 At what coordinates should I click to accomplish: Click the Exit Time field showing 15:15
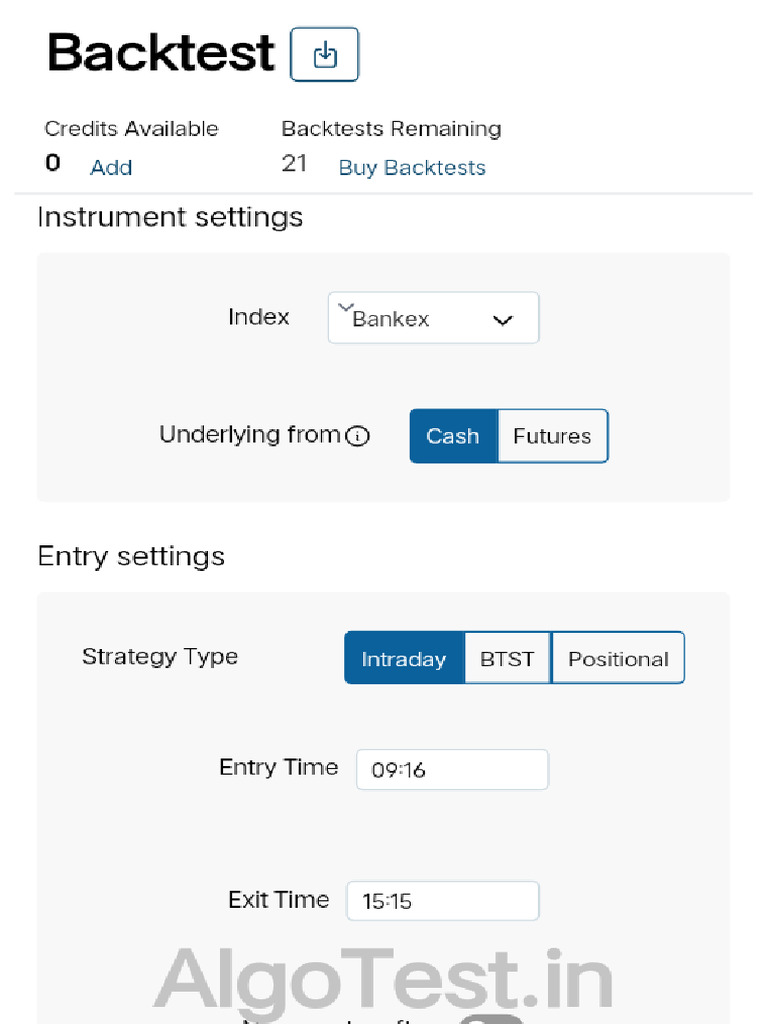pos(442,901)
